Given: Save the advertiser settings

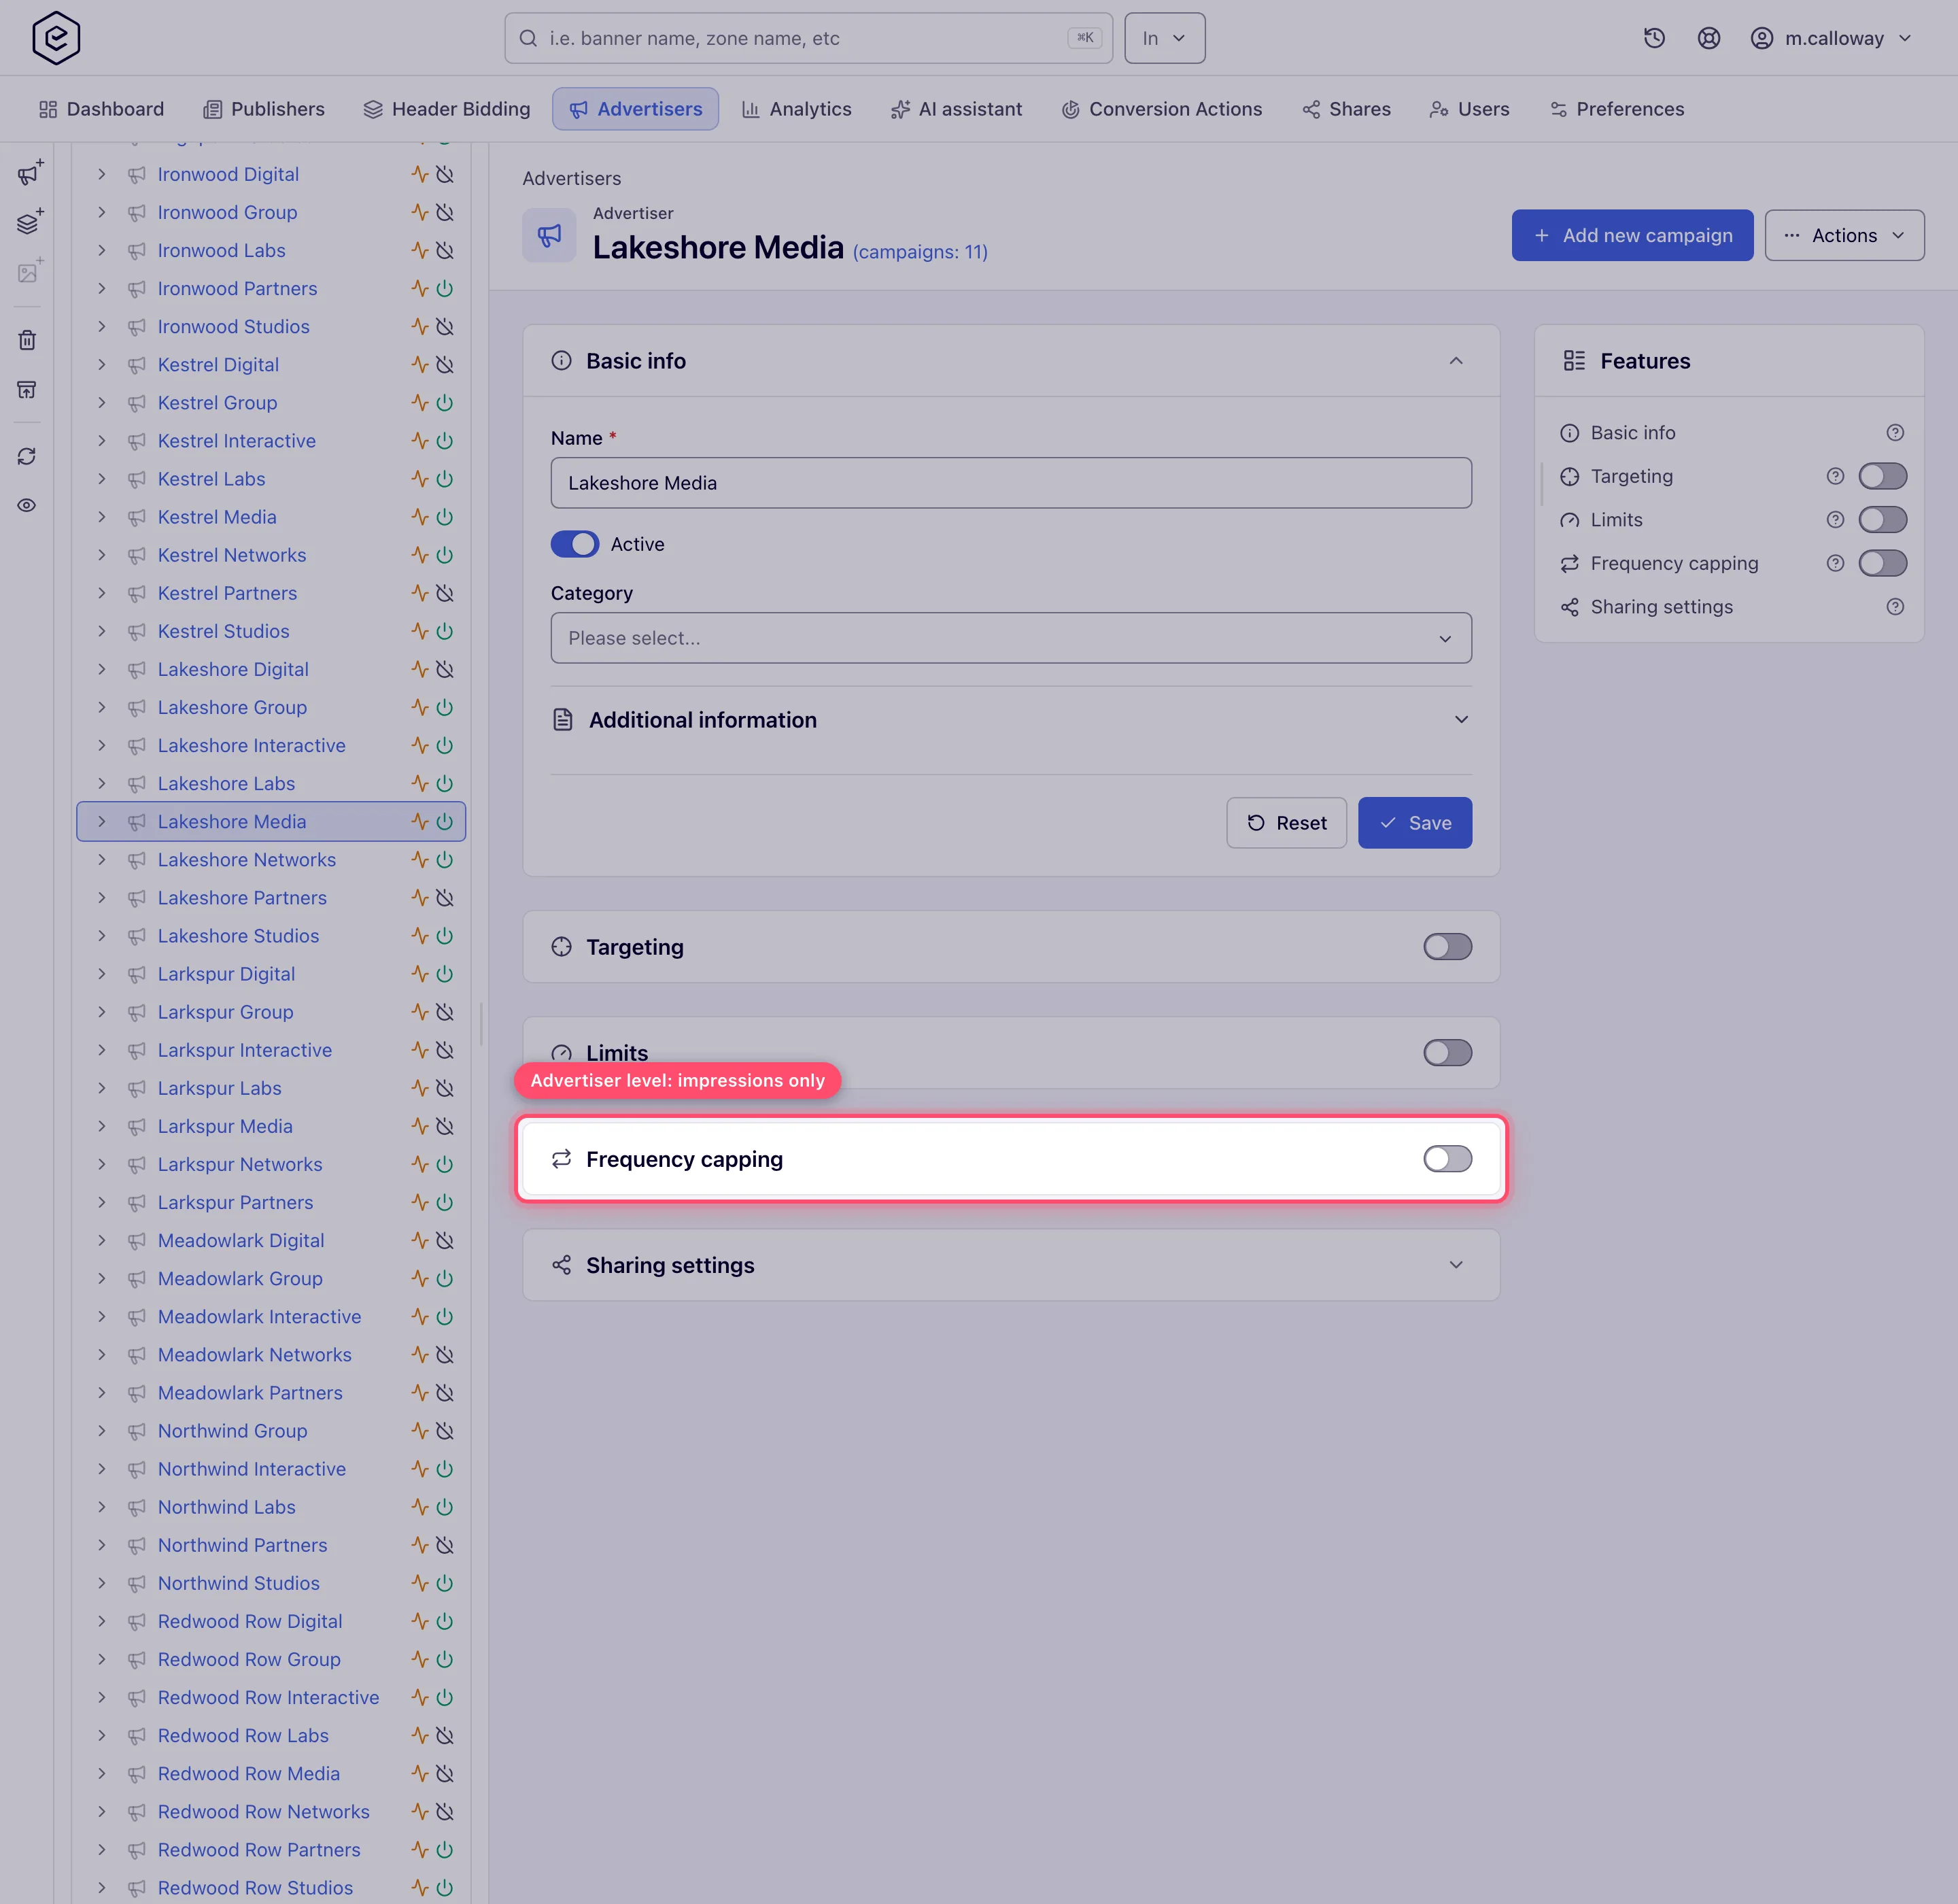Looking at the screenshot, I should tap(1414, 823).
